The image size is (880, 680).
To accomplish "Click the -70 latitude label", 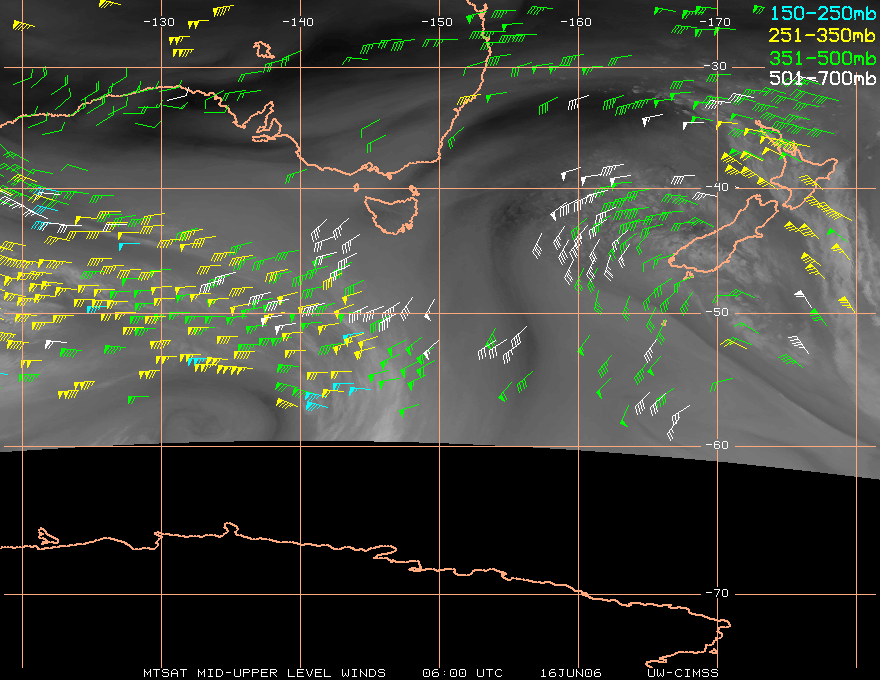I will tap(717, 593).
